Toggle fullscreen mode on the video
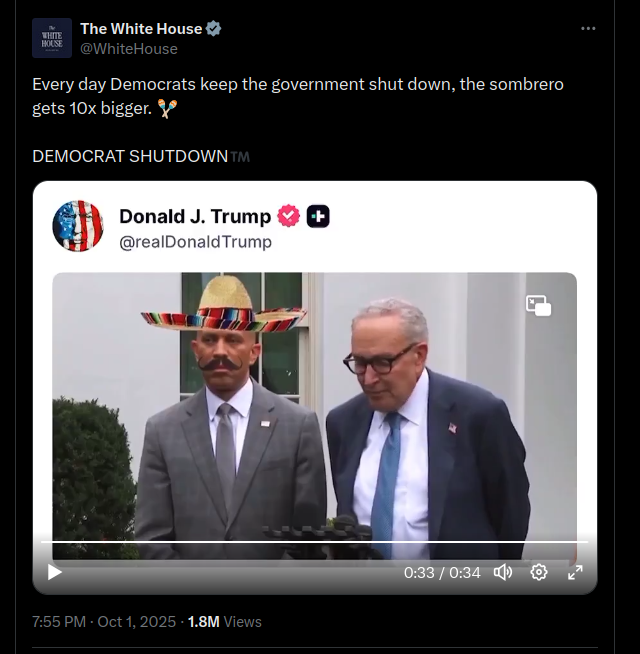Viewport: 640px width, 654px height. (575, 572)
